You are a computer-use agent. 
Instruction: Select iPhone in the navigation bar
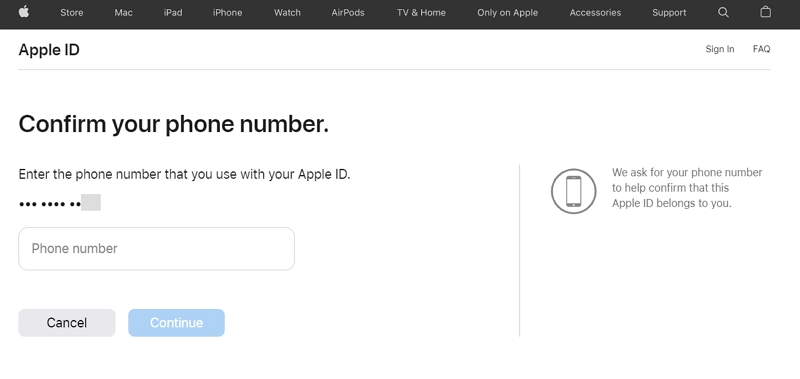click(228, 13)
